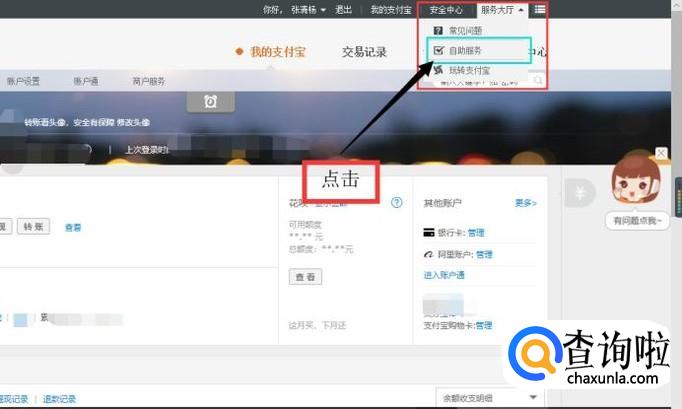Click the Ali account icon beside 阿里账户
This screenshot has width=682, height=409.
[x=428, y=254]
